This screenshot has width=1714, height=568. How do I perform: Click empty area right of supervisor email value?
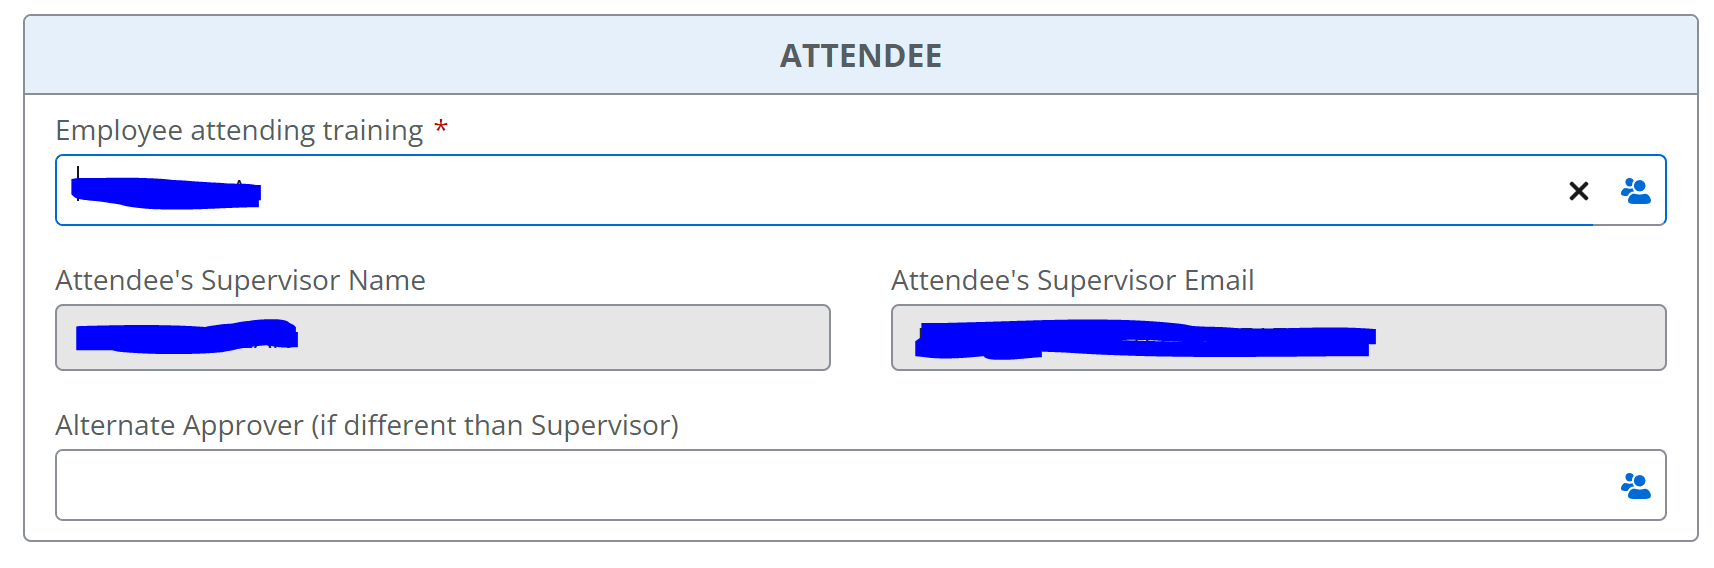1520,338
